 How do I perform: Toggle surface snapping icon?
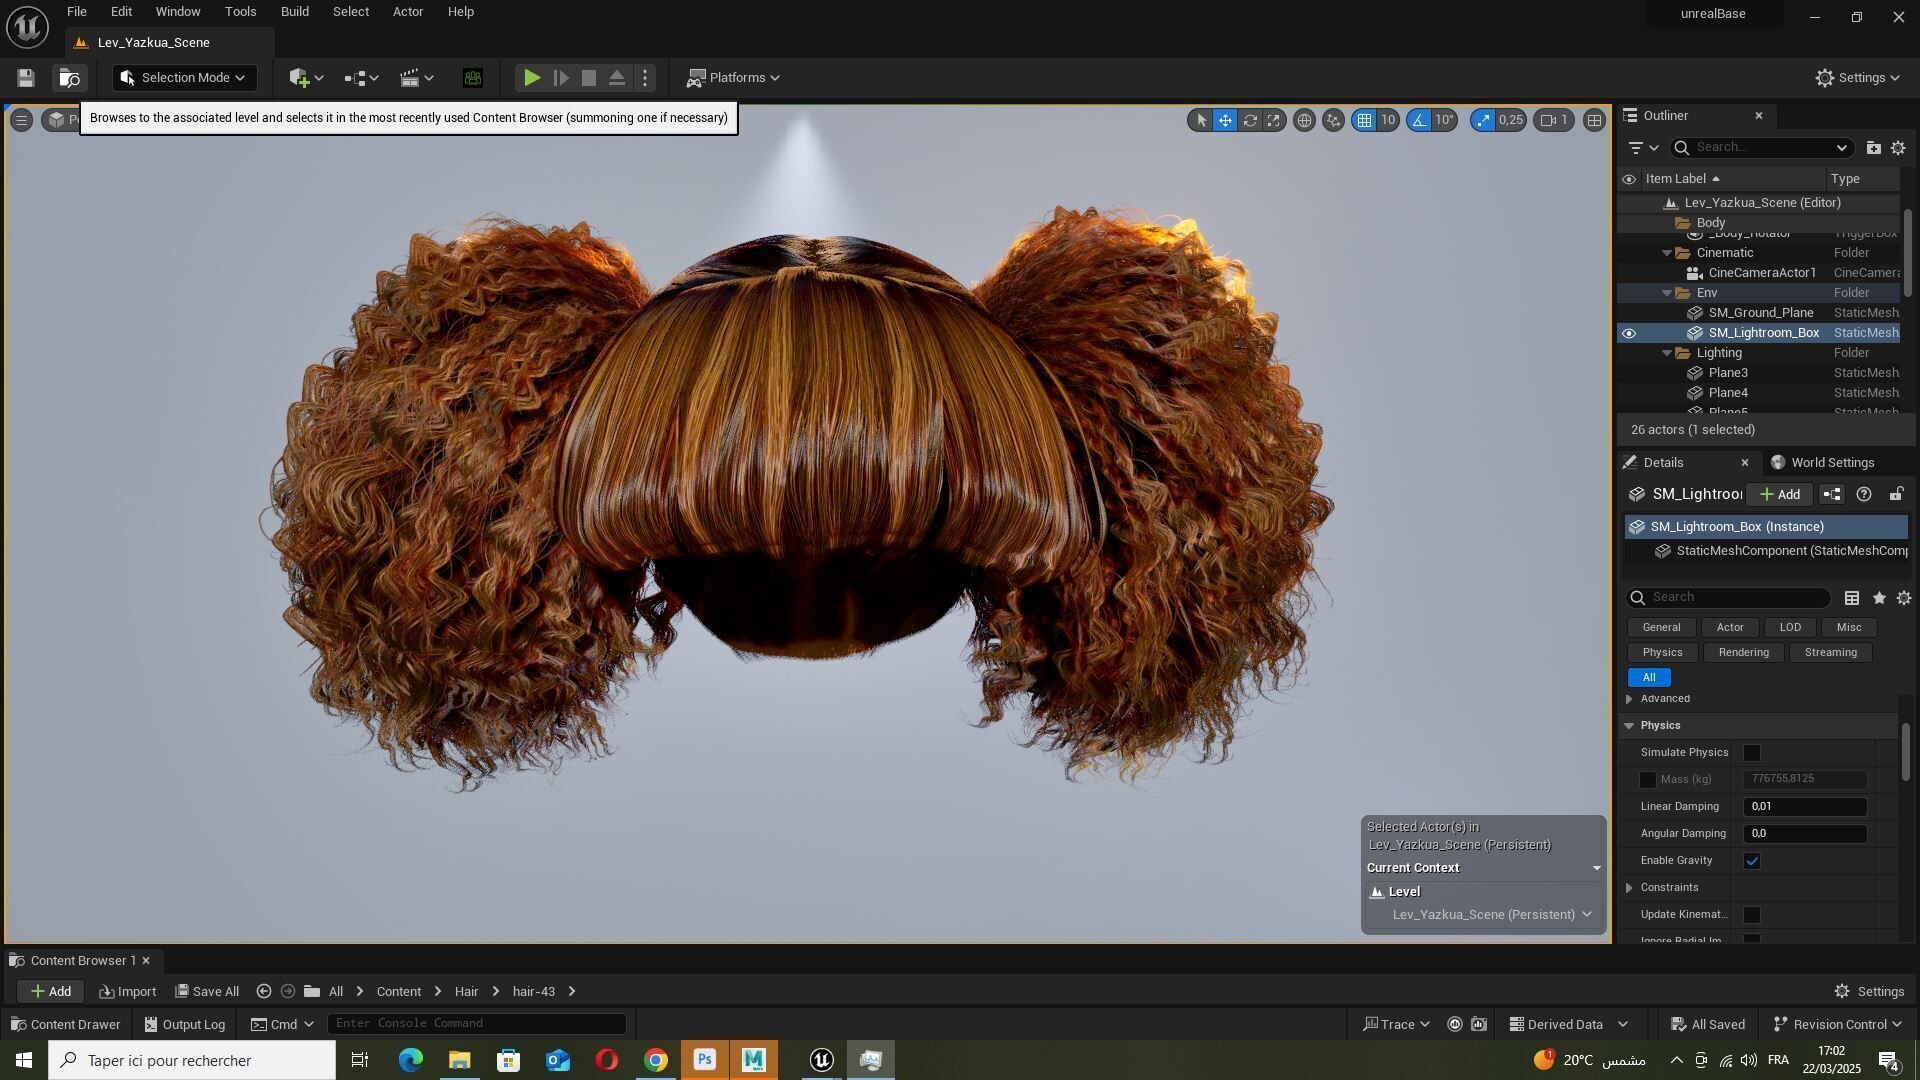1333,120
